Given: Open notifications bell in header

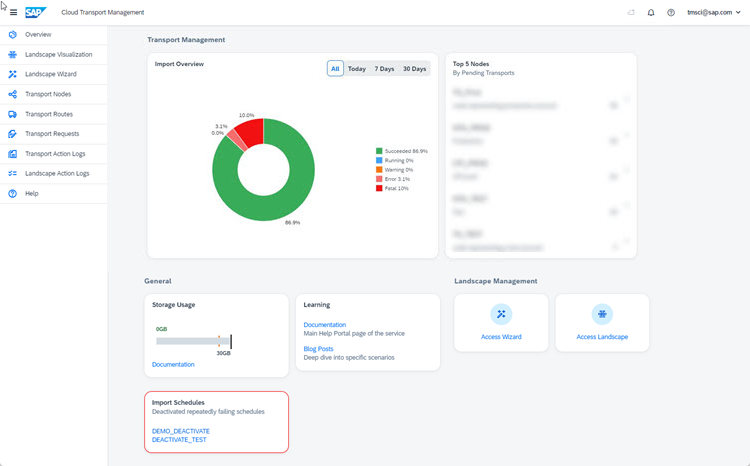Looking at the screenshot, I should pyautogui.click(x=651, y=12).
